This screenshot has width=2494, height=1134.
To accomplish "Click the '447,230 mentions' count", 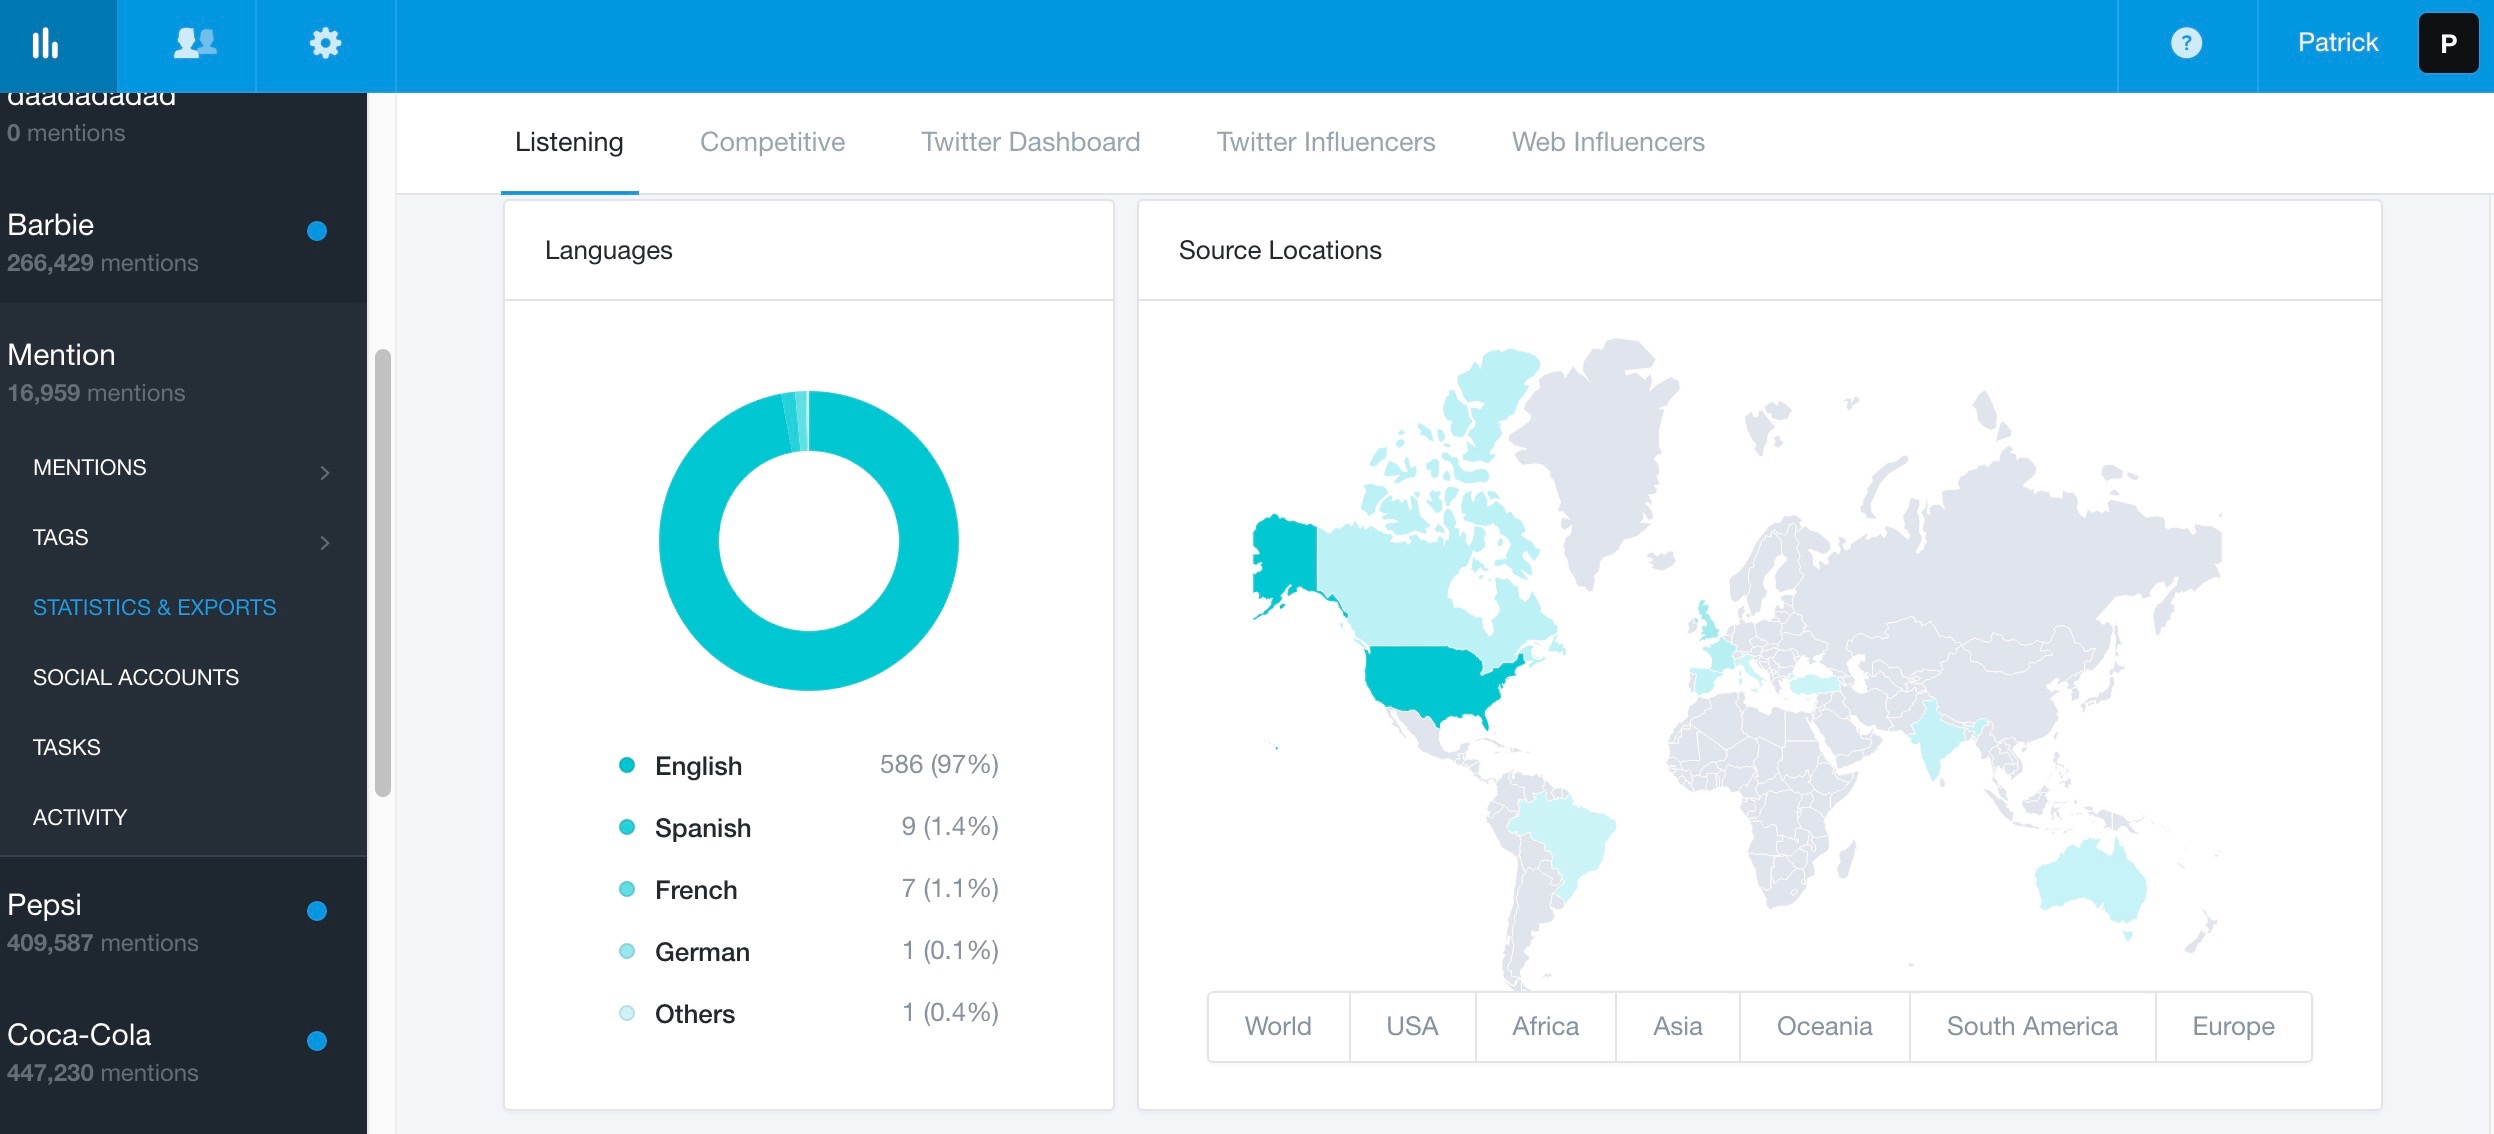I will 103,1073.
